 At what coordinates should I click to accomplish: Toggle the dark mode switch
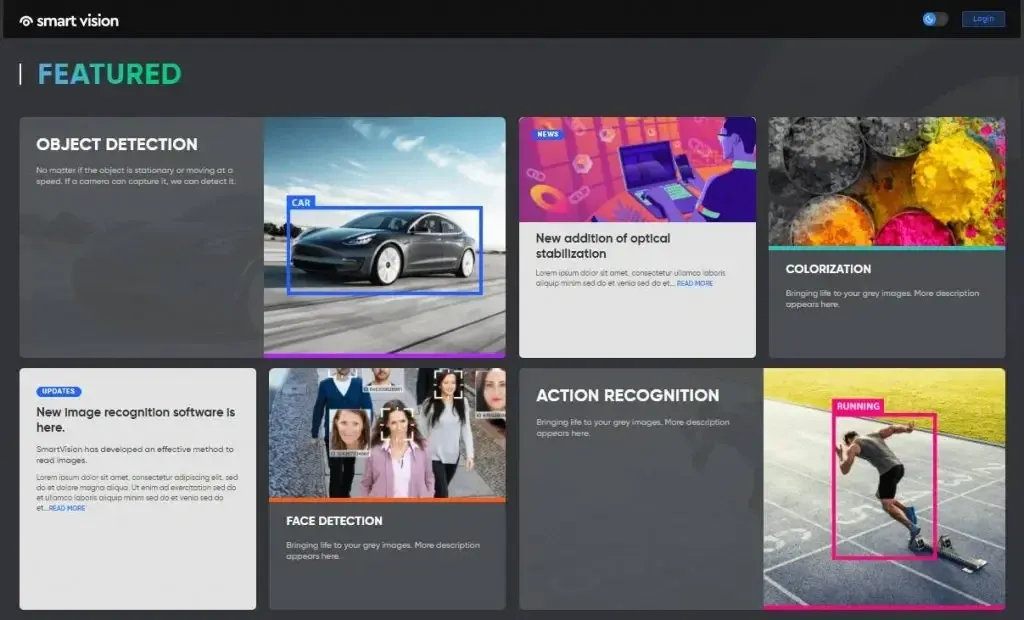(x=935, y=19)
